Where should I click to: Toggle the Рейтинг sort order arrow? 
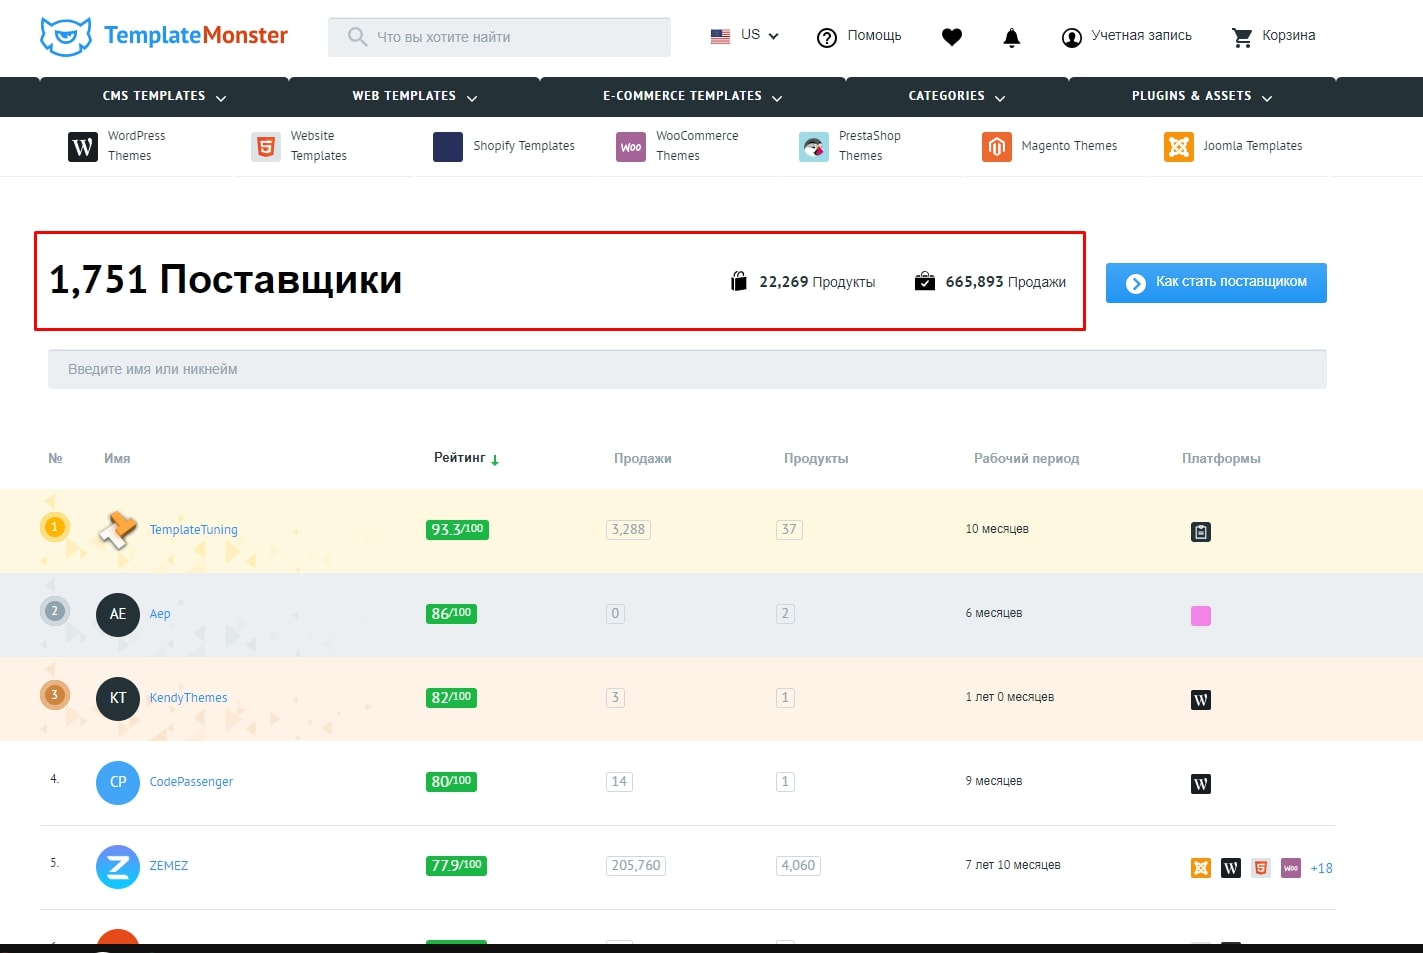tap(497, 458)
